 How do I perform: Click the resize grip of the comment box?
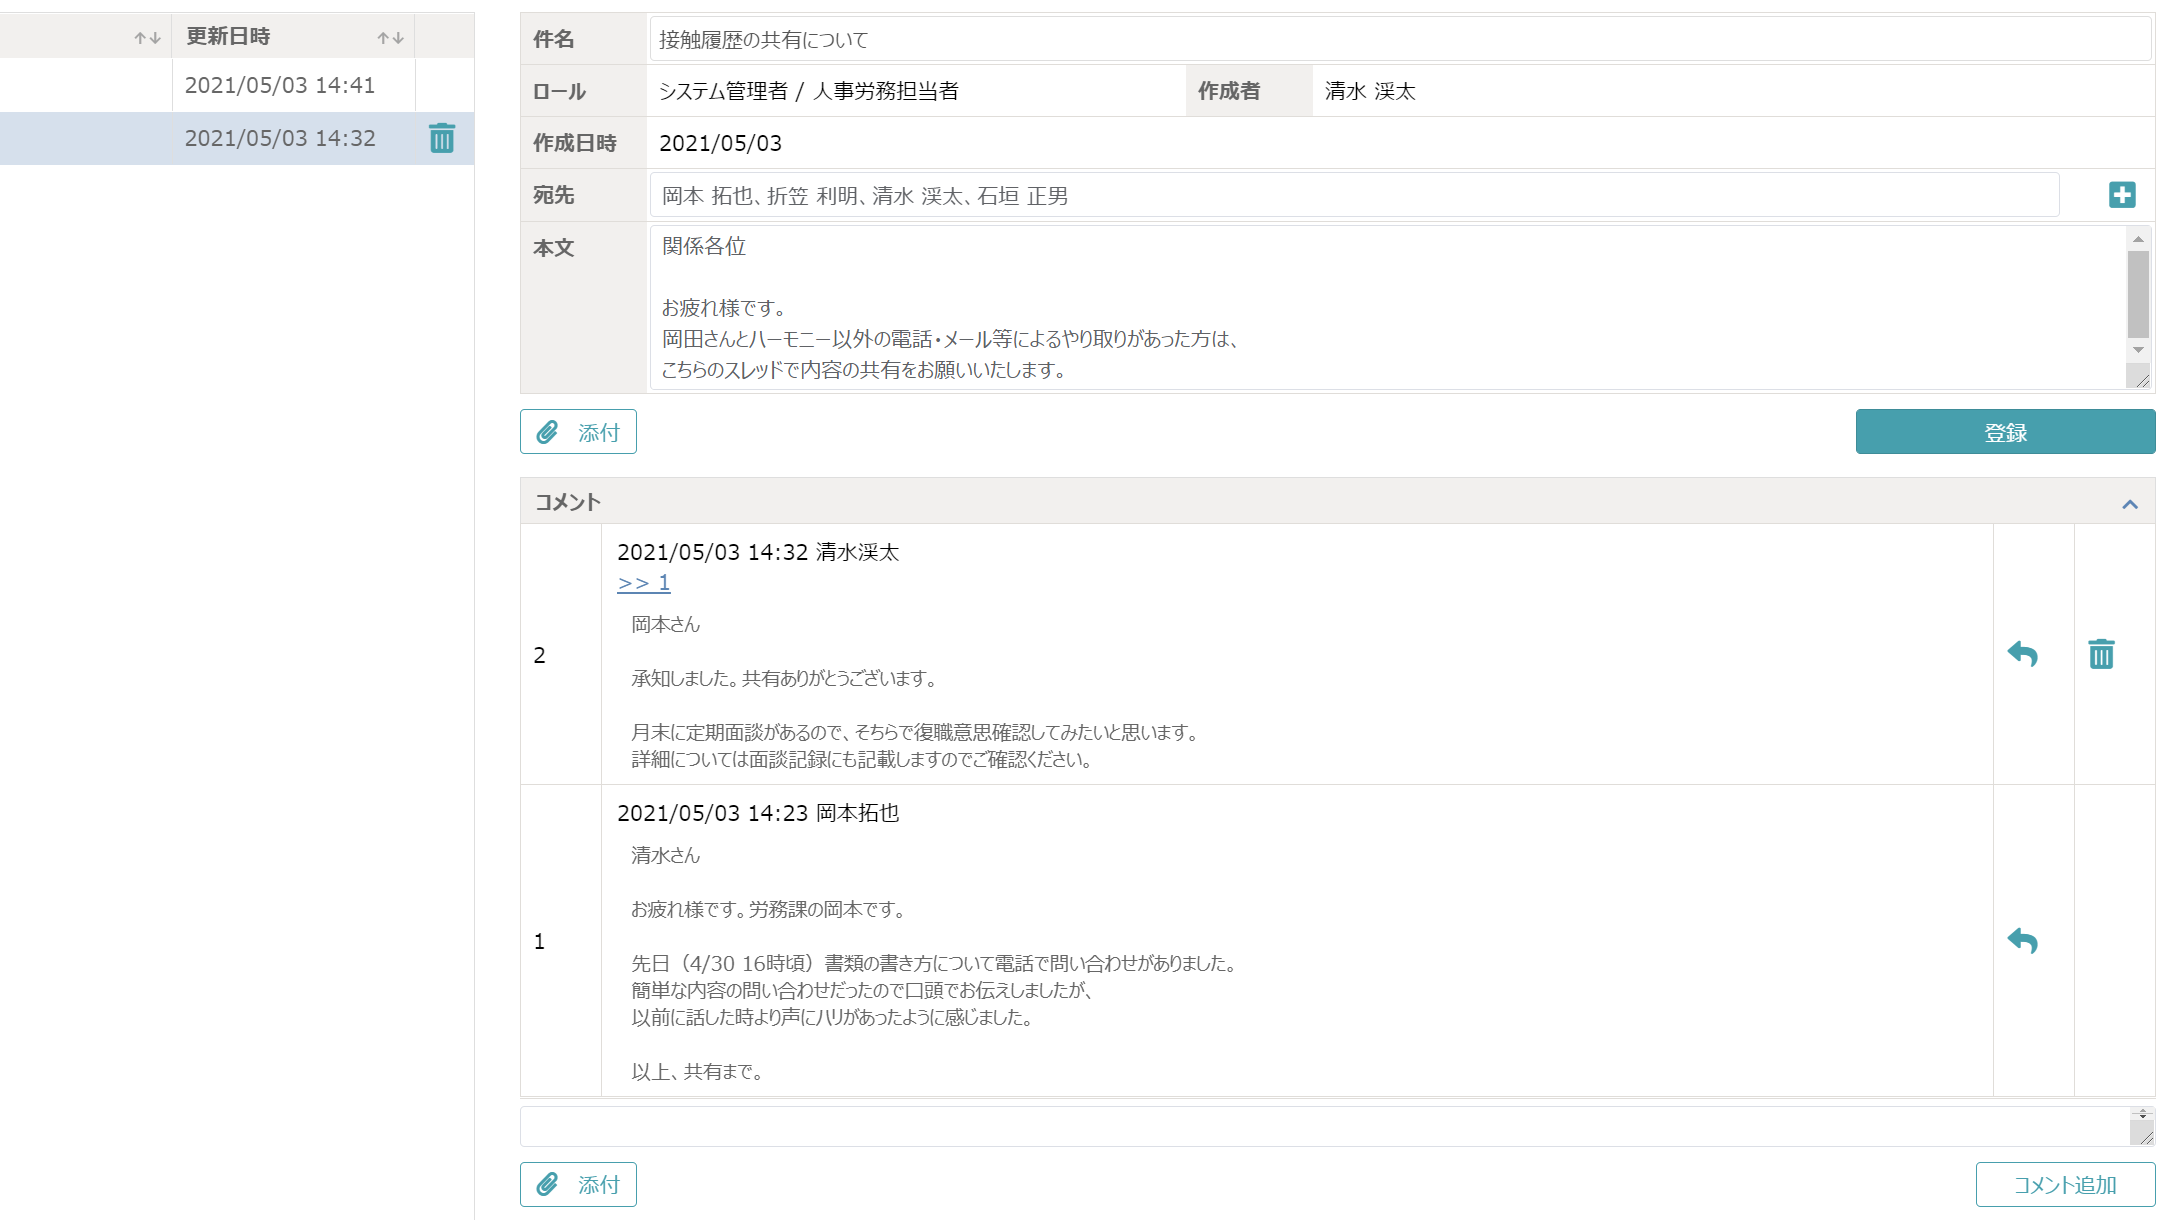tap(2146, 1137)
